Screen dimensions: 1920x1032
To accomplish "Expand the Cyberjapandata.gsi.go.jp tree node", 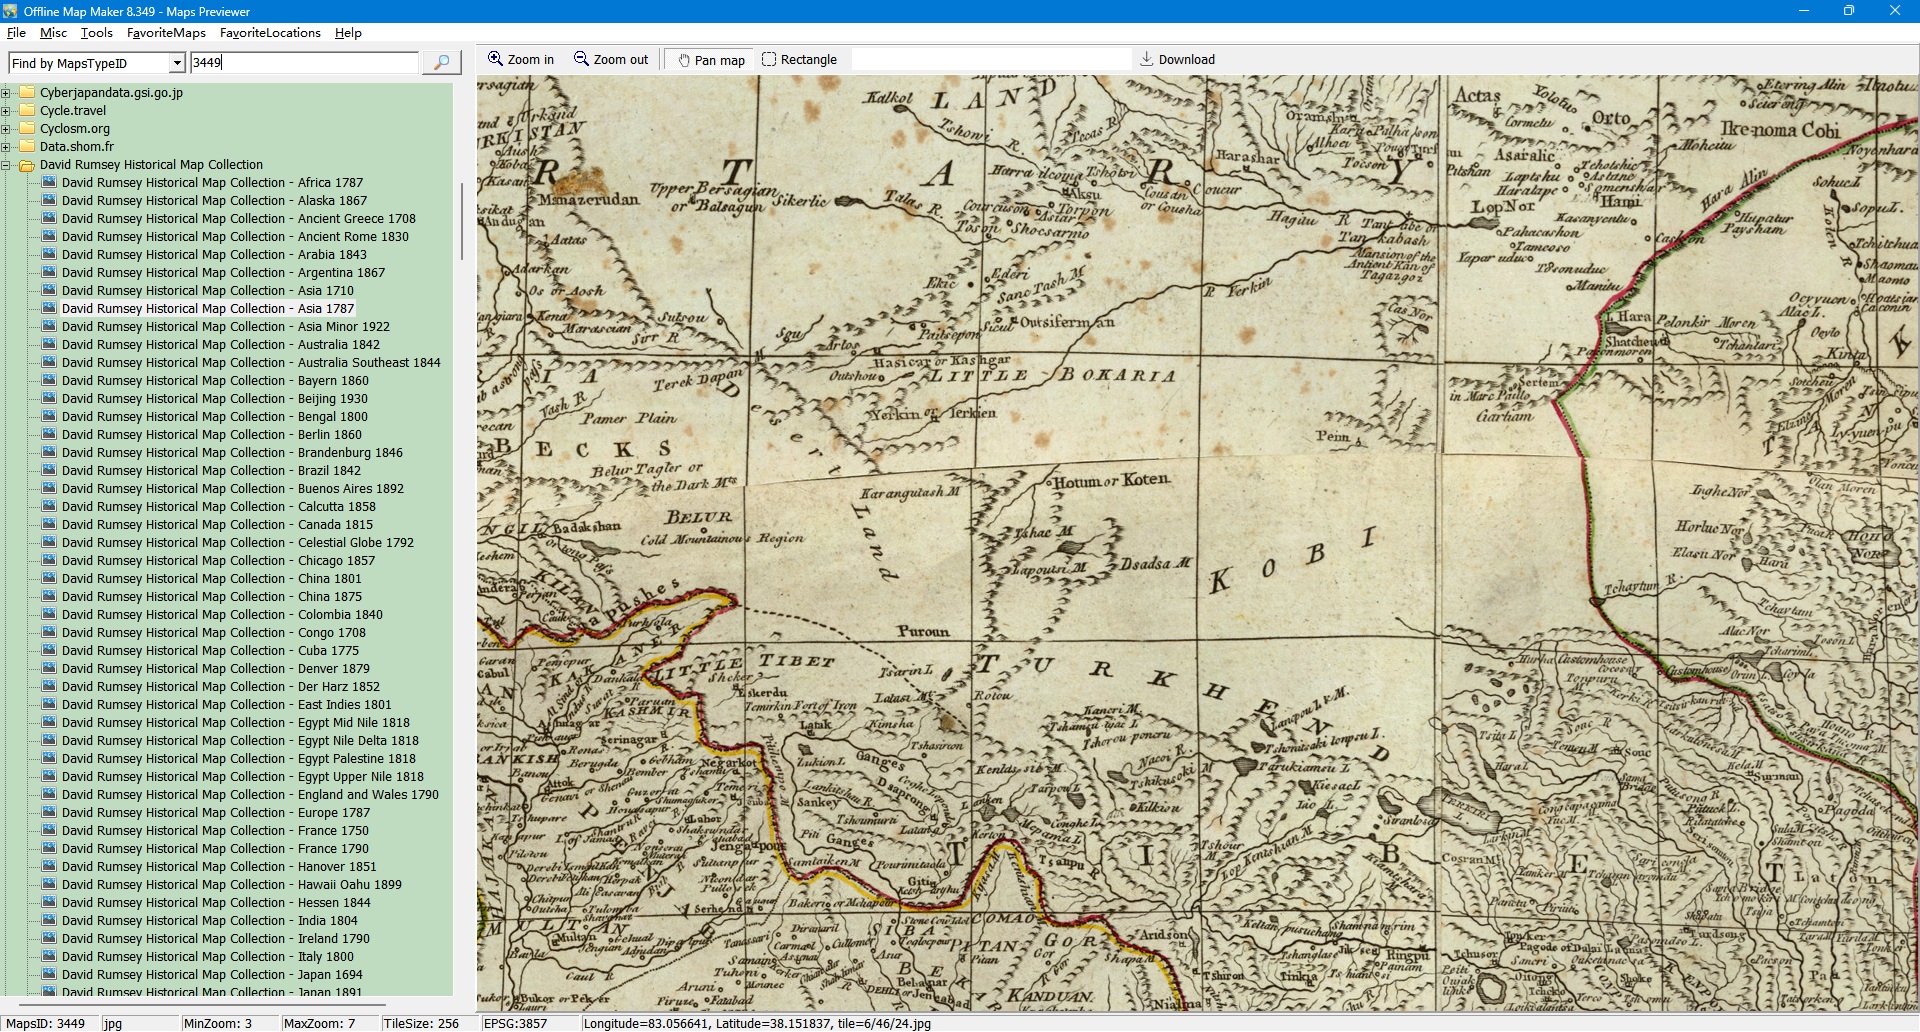I will [x=6, y=93].
